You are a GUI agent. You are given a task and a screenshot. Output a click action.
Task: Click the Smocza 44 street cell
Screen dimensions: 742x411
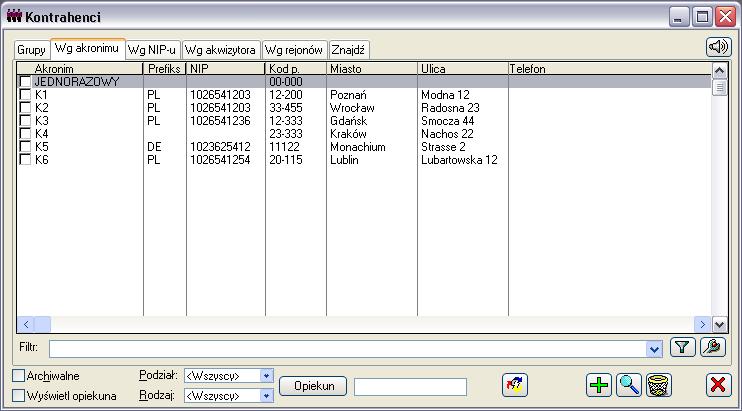(448, 121)
